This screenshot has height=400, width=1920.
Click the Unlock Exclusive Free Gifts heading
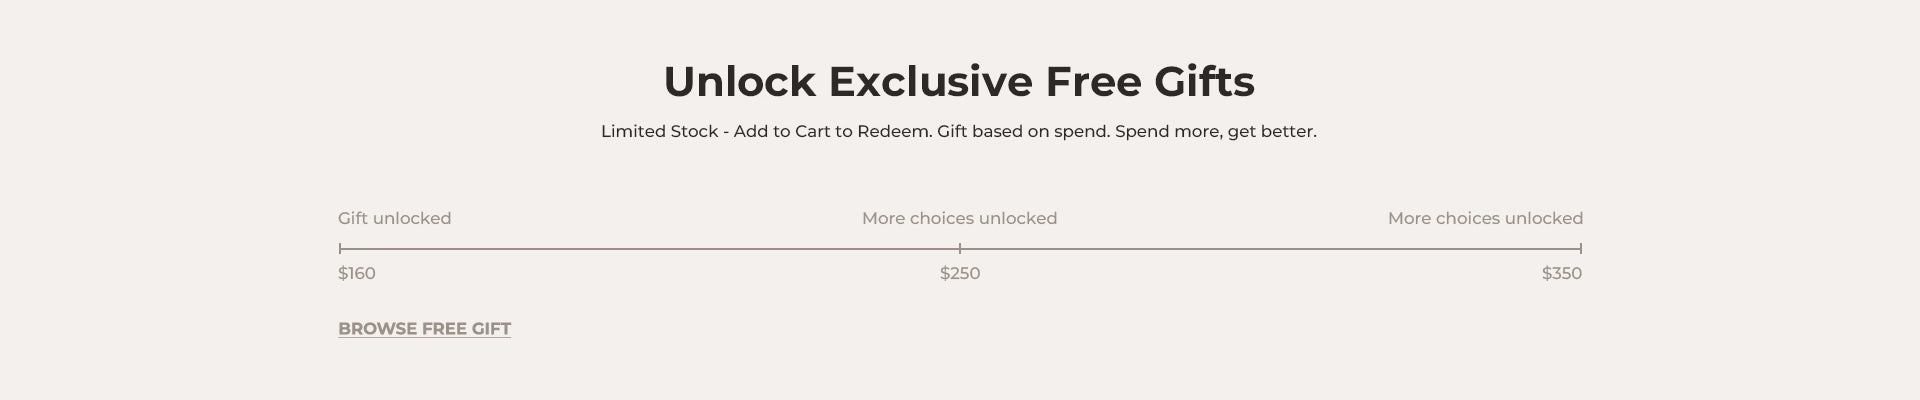pos(958,82)
